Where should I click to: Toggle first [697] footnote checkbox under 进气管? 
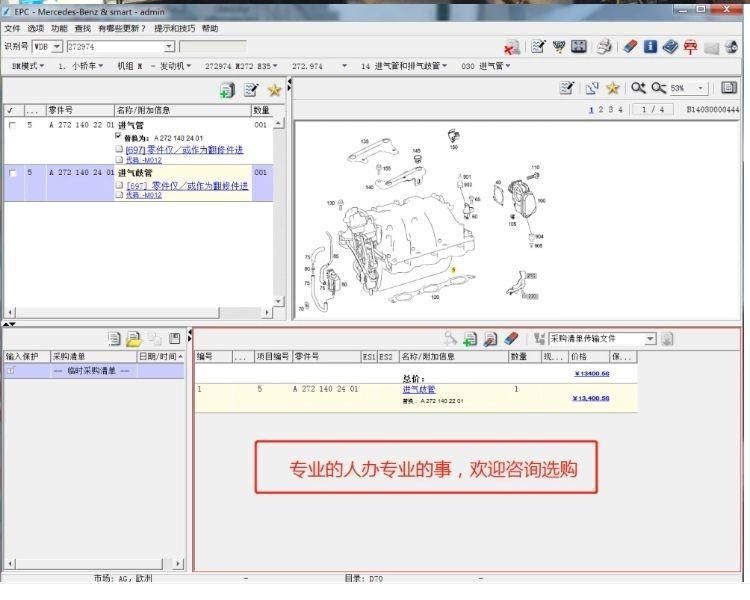pyautogui.click(x=119, y=149)
